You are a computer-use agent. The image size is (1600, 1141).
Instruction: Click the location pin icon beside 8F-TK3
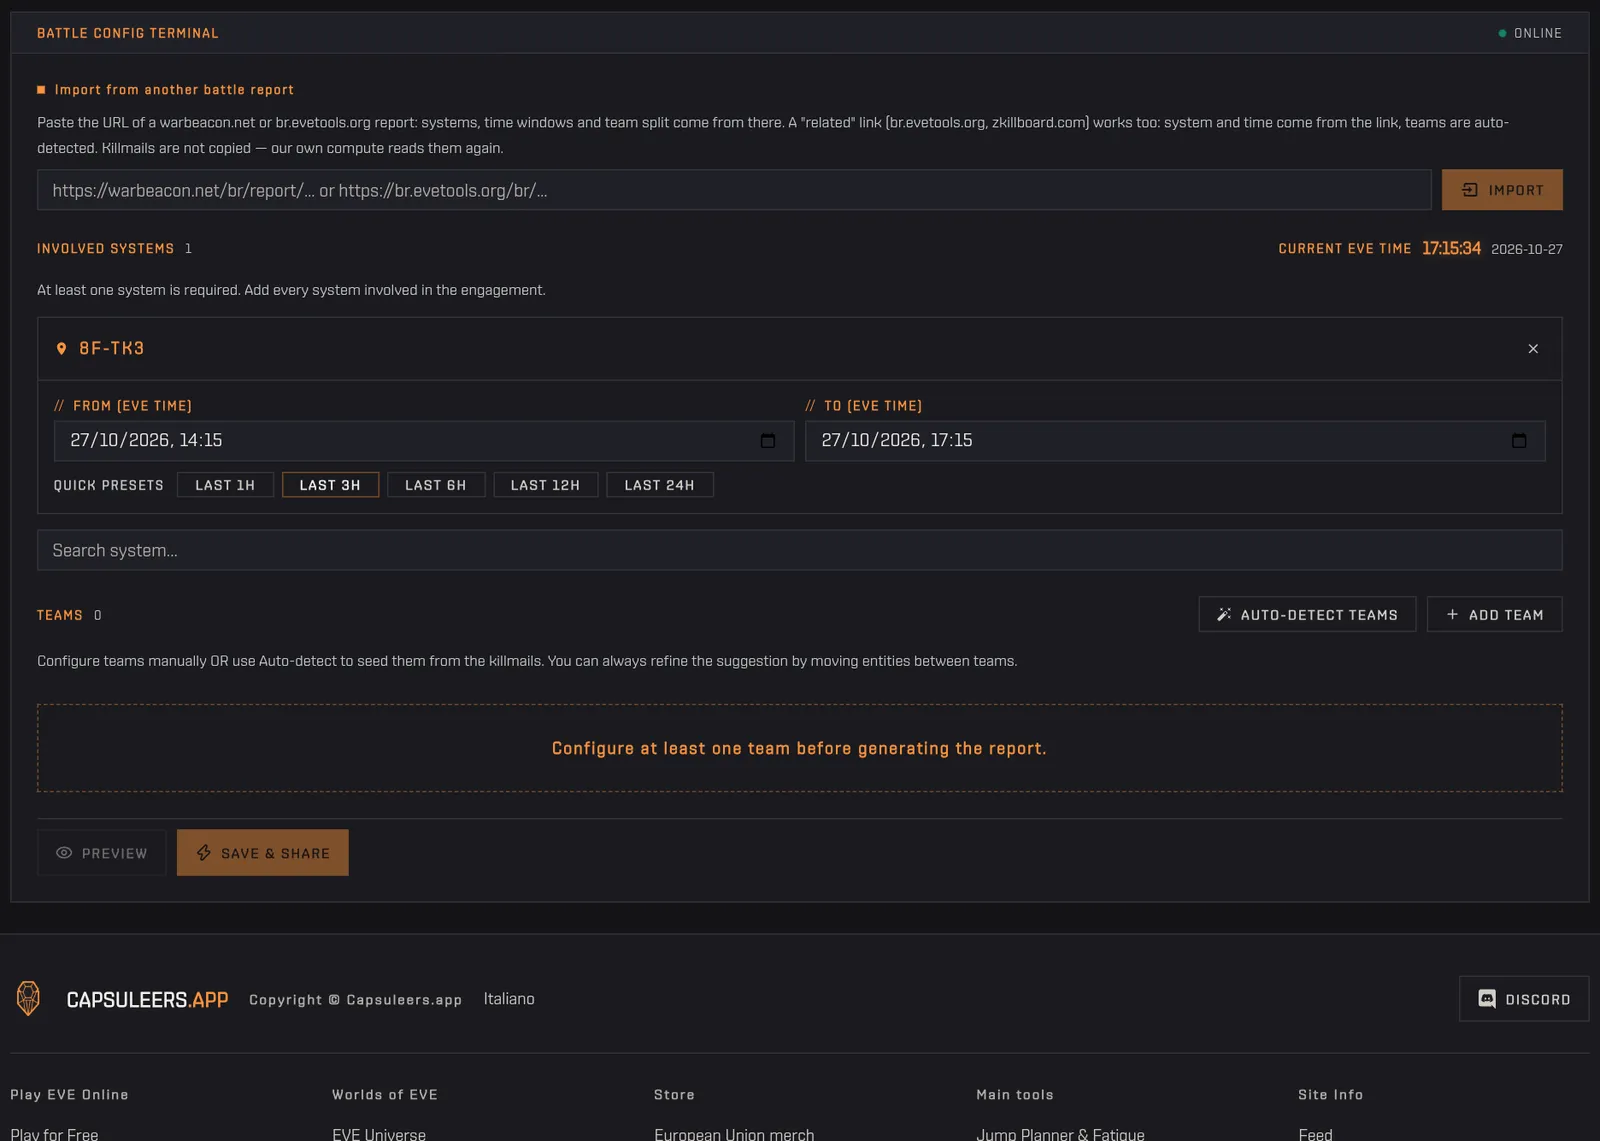coord(61,349)
